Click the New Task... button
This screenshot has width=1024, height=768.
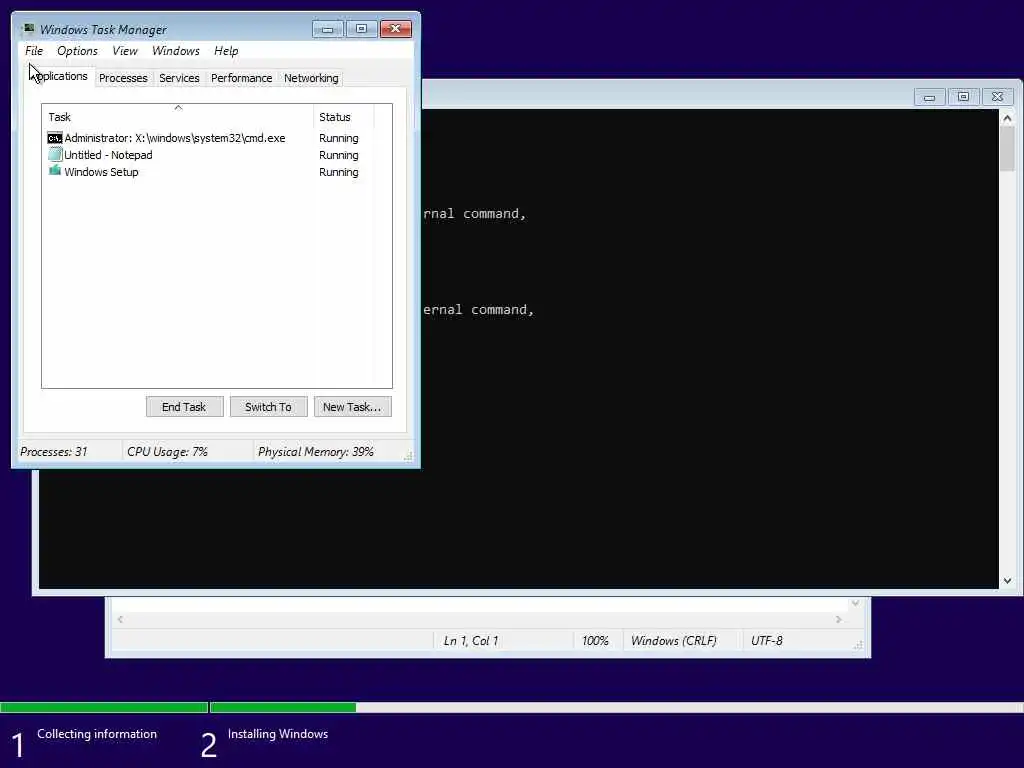(x=352, y=407)
